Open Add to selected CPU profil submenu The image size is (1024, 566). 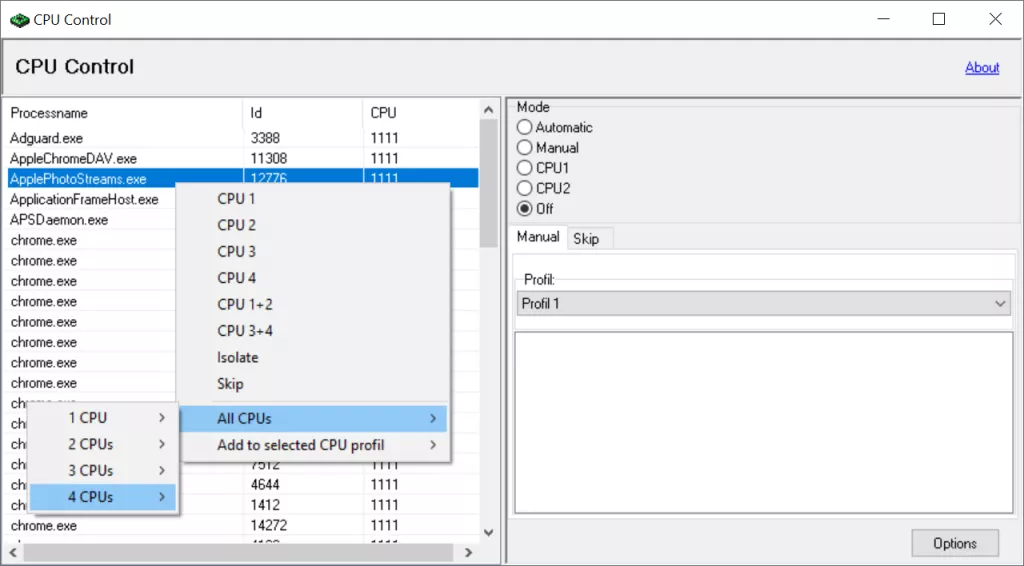[313, 445]
